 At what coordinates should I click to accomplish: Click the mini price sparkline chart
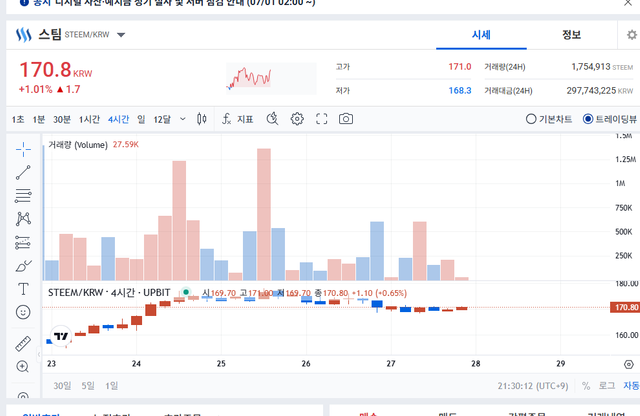point(271,78)
